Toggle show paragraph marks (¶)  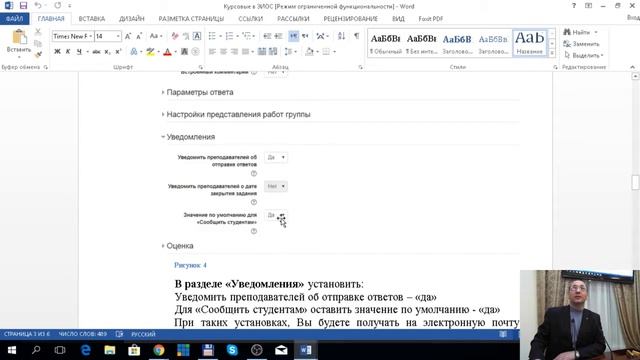(356, 36)
